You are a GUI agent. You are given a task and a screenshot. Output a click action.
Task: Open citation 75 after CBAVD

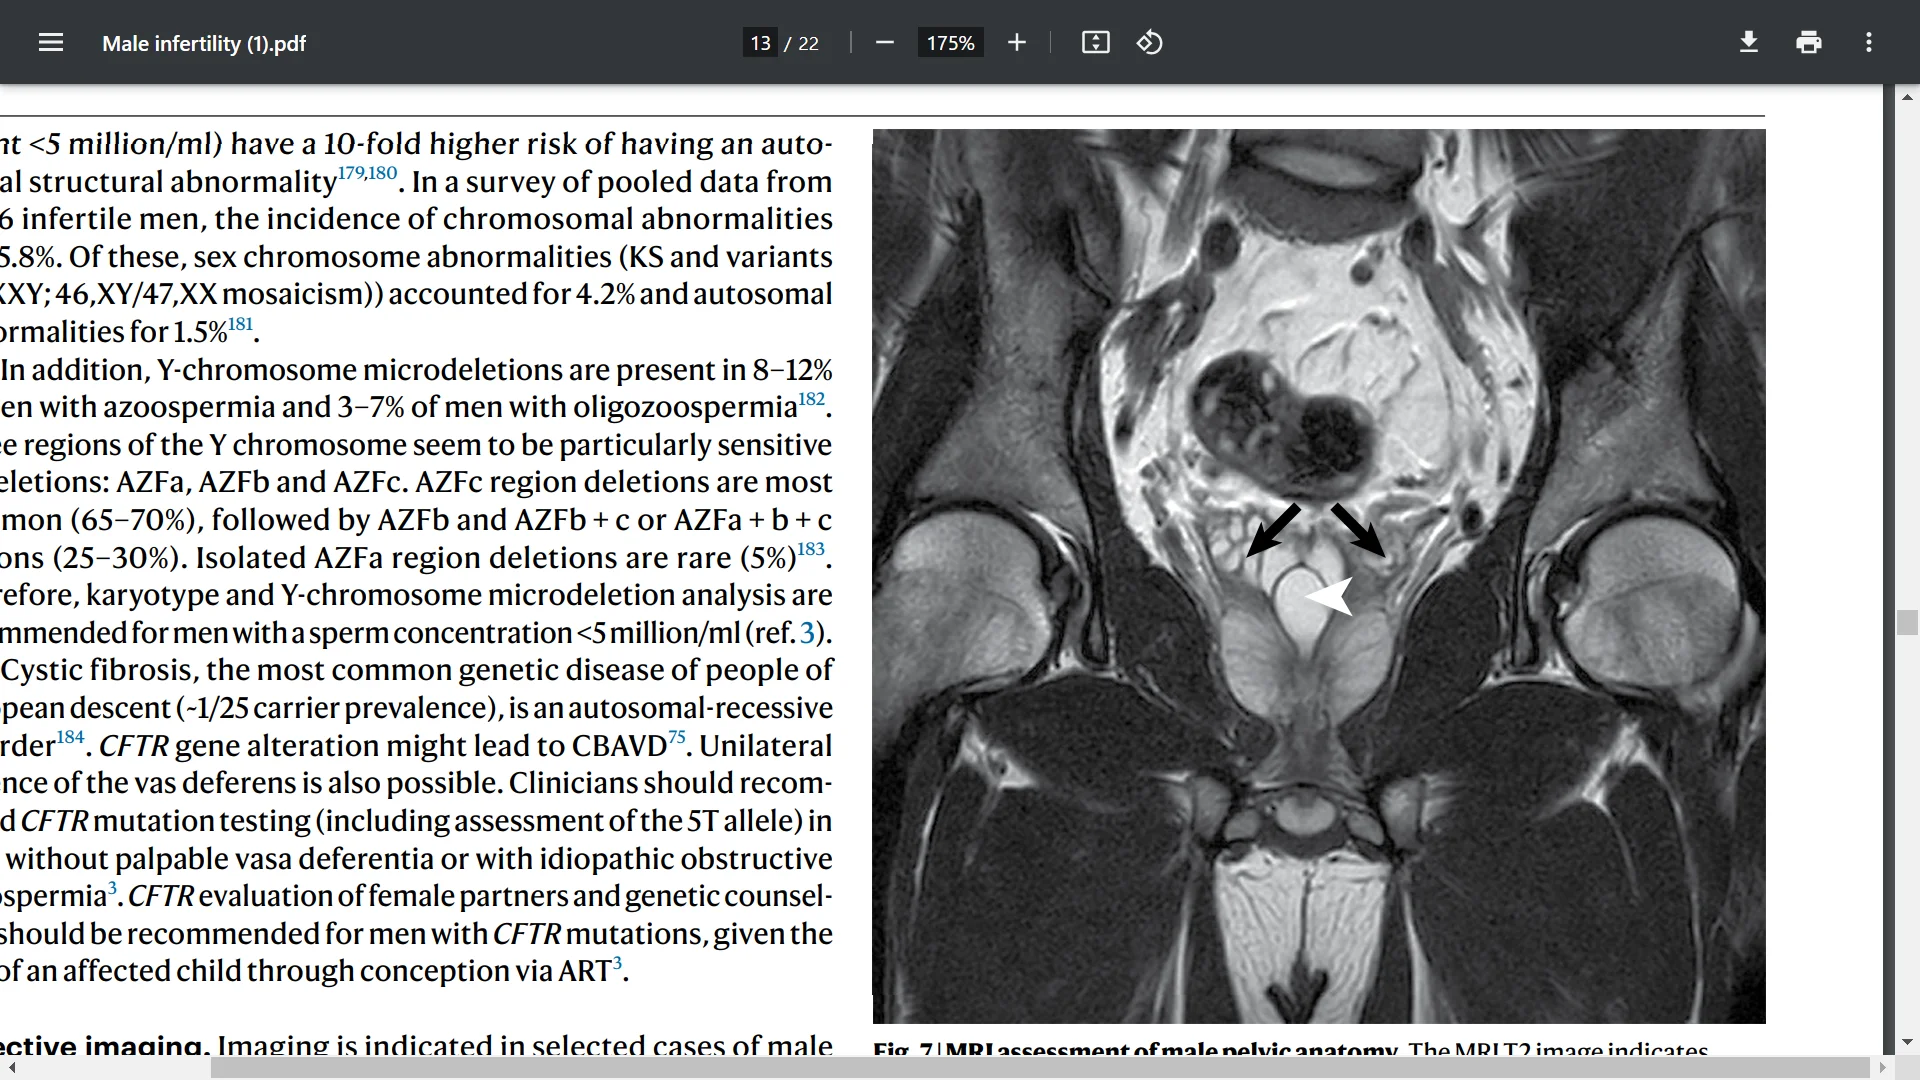(x=677, y=737)
